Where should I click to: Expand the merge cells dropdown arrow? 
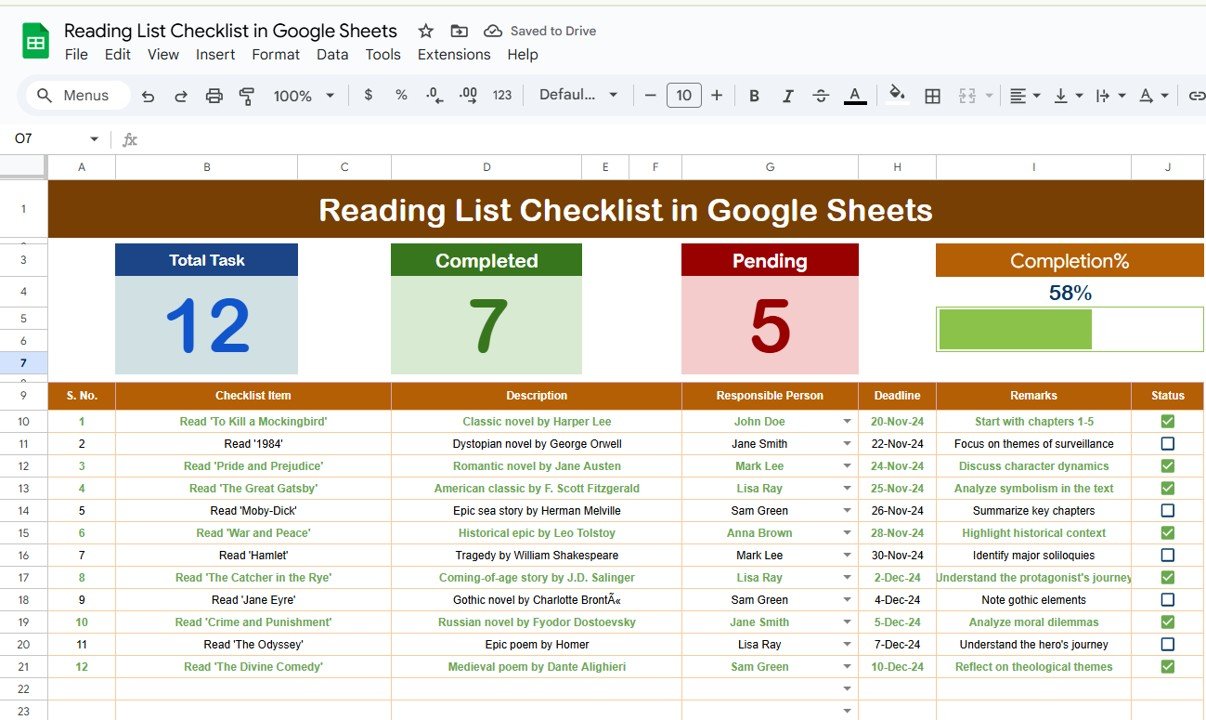point(989,96)
